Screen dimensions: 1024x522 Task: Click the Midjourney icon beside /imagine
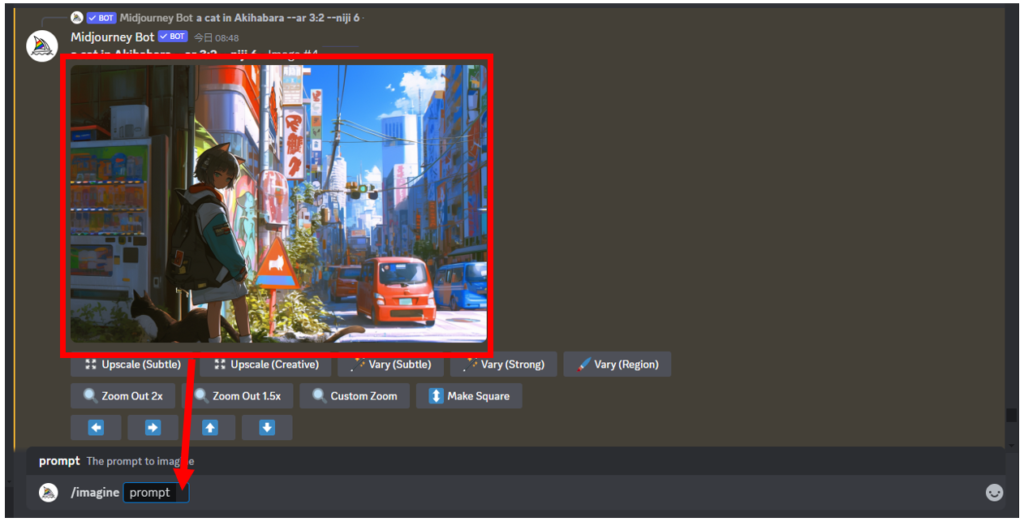(x=48, y=492)
